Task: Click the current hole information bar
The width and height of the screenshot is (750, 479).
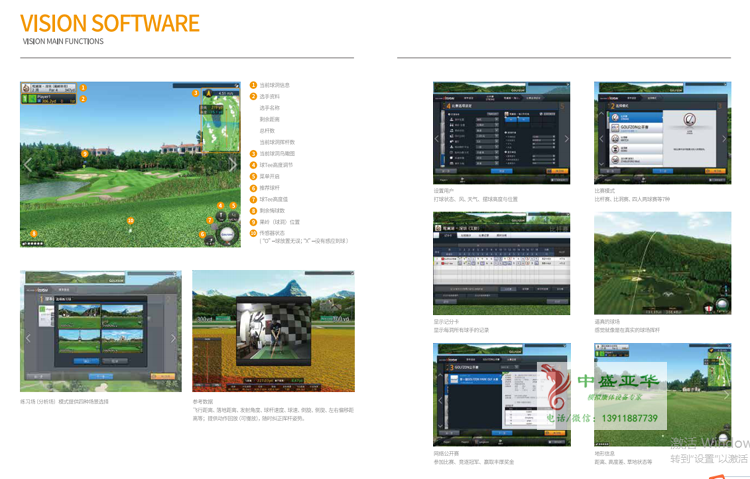Action: tap(50, 87)
